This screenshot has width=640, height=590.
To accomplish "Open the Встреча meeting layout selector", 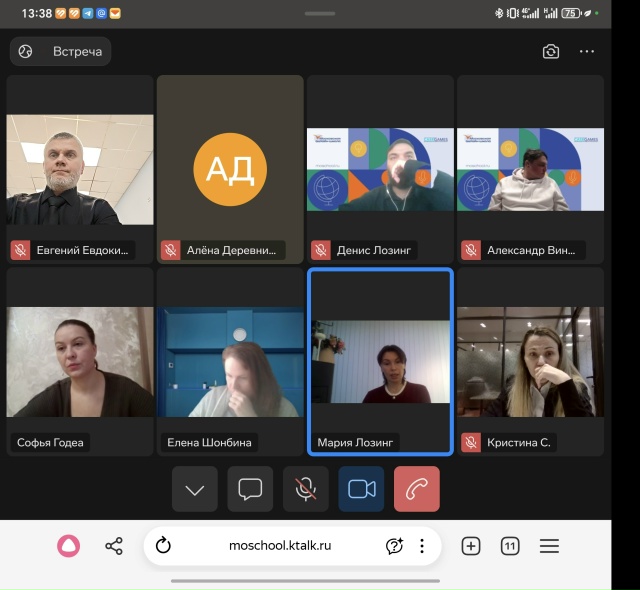I will coord(61,51).
